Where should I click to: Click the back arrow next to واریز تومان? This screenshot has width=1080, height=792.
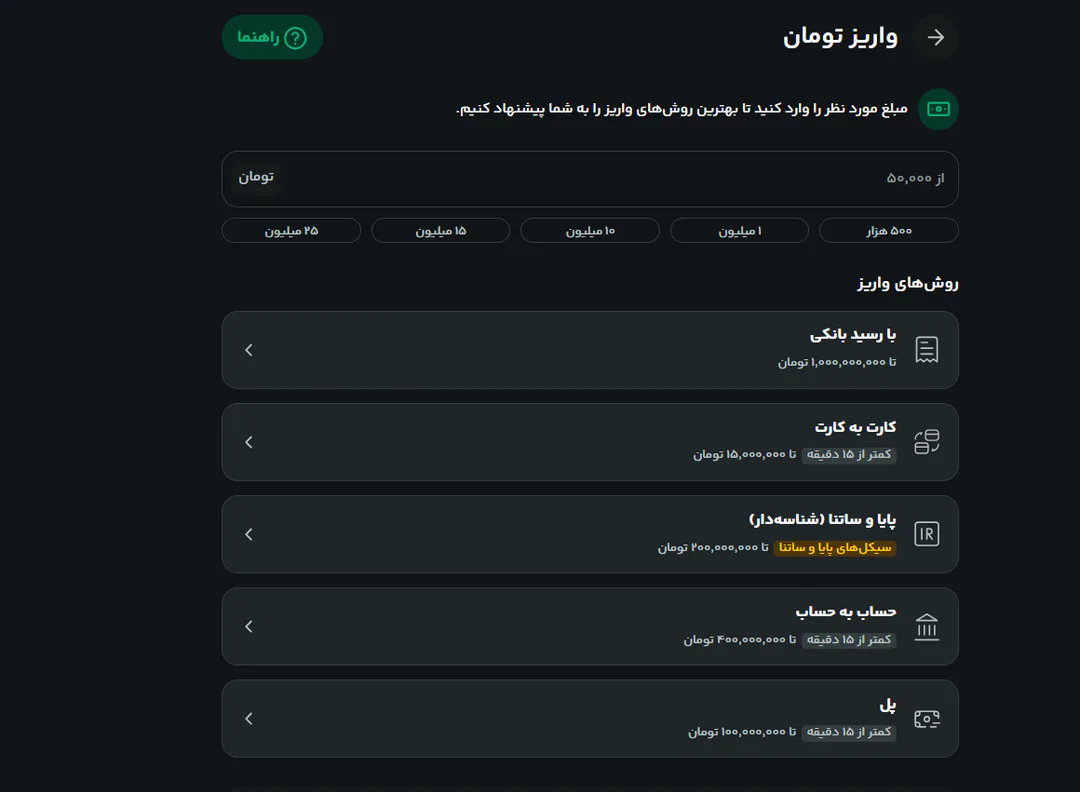pyautogui.click(x=935, y=37)
